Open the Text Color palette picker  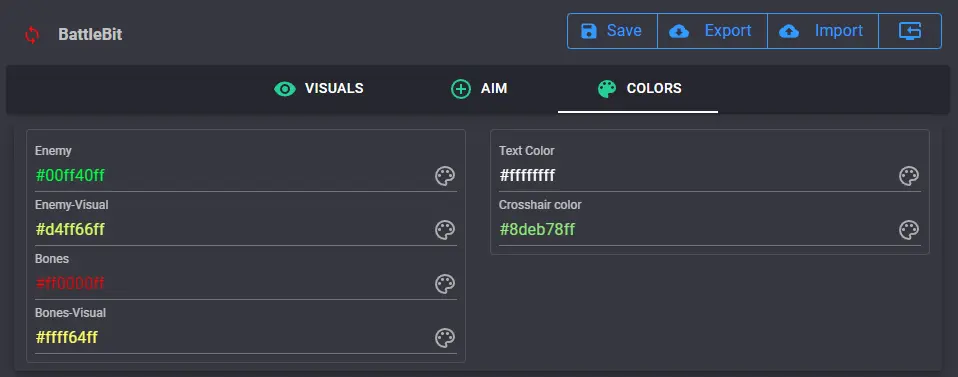(909, 176)
